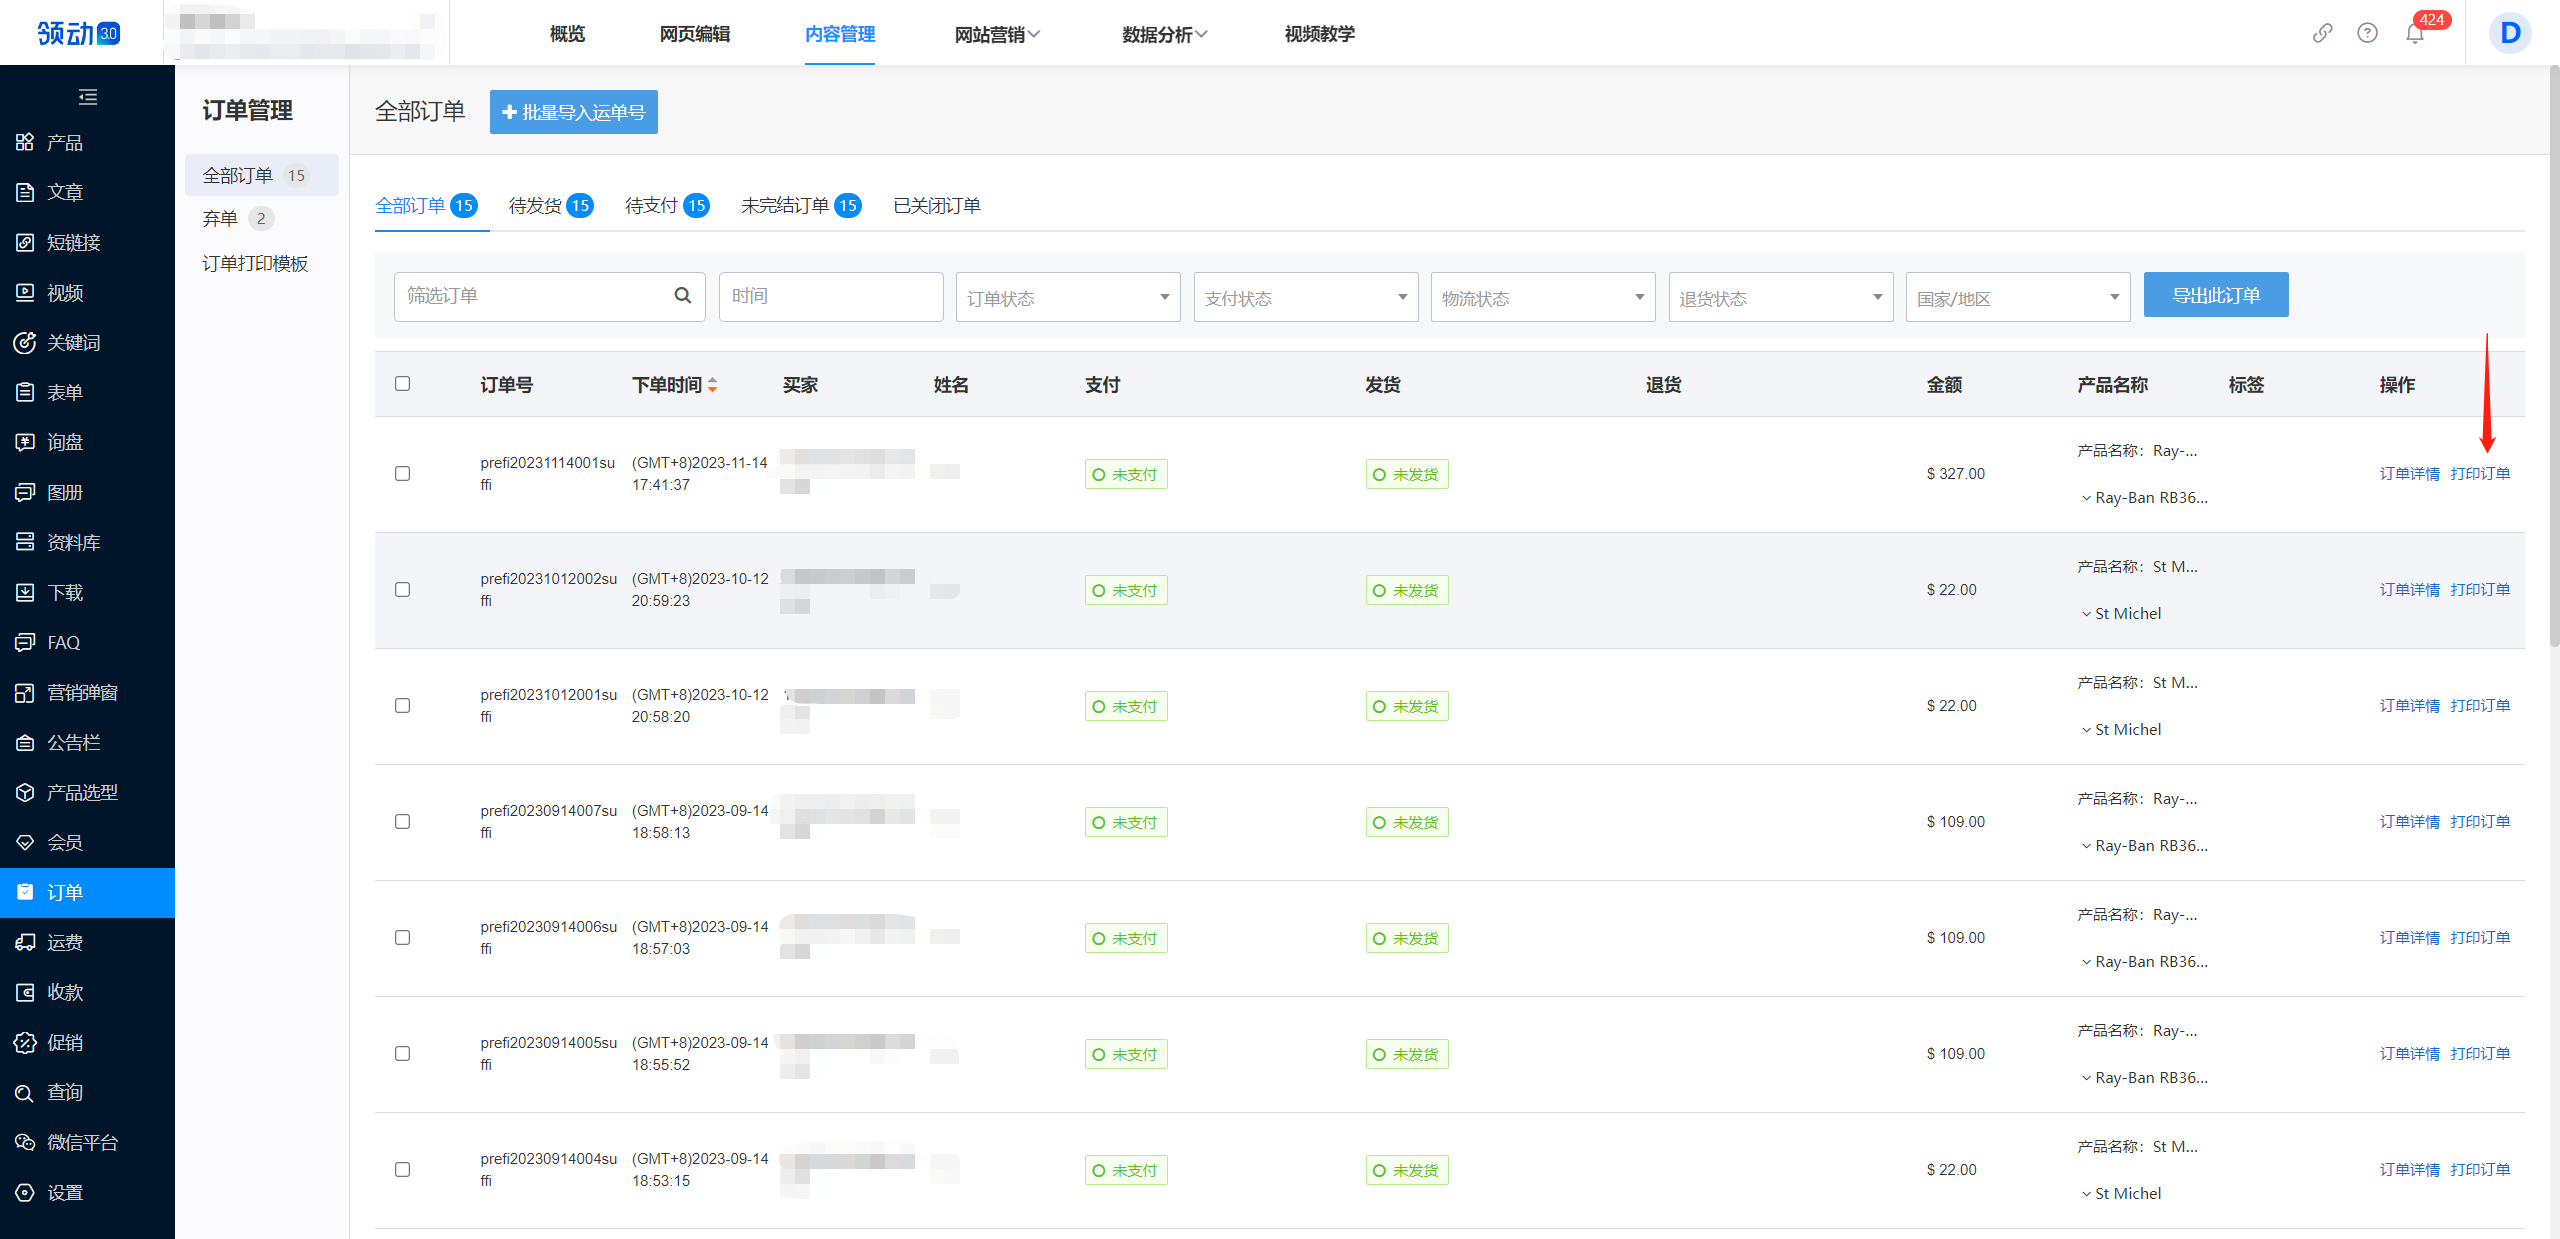Check order prefi20231114001 checkbox
The height and width of the screenshot is (1239, 2560).
pyautogui.click(x=402, y=474)
